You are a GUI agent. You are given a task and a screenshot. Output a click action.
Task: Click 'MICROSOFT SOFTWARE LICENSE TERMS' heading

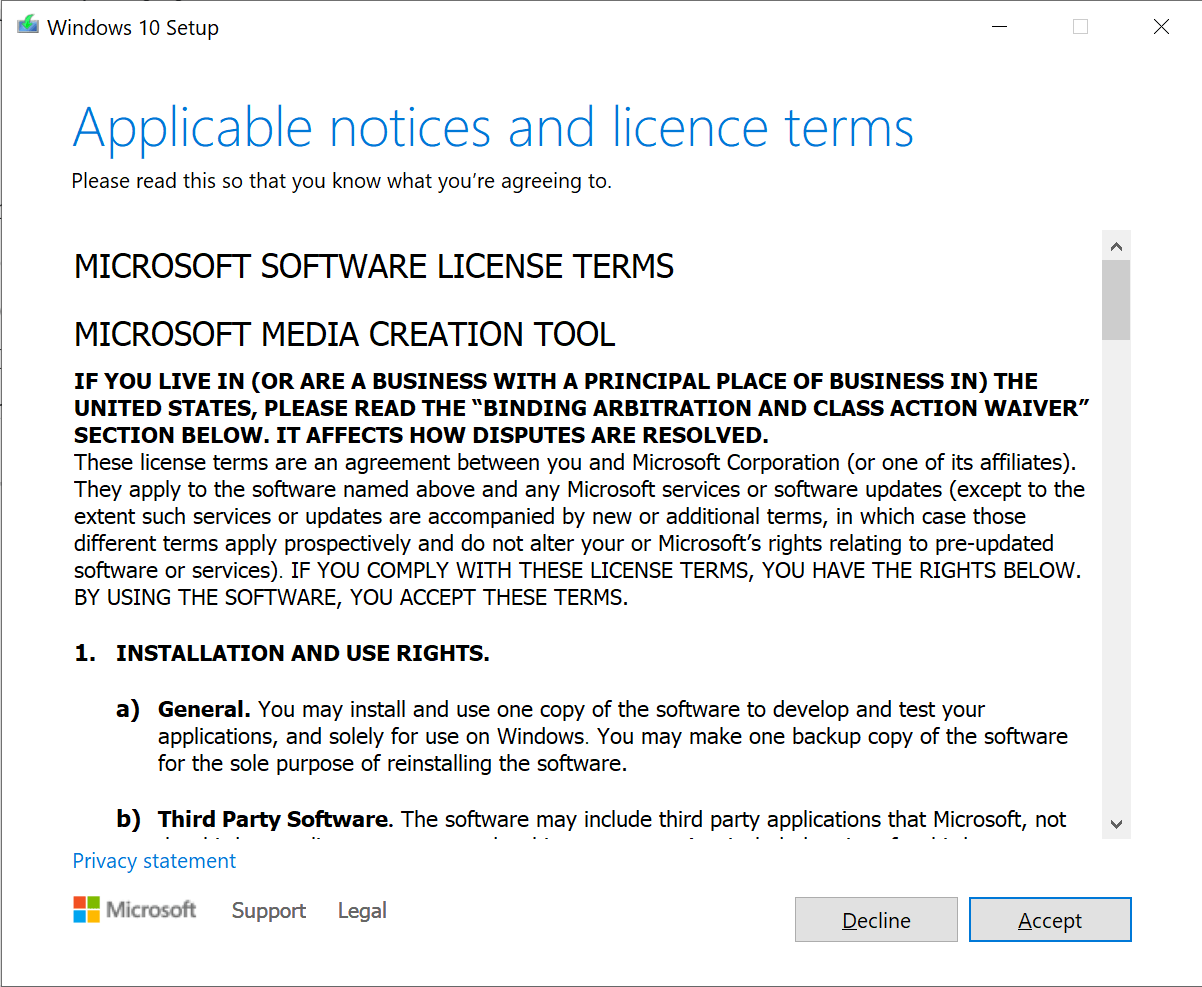(x=374, y=267)
